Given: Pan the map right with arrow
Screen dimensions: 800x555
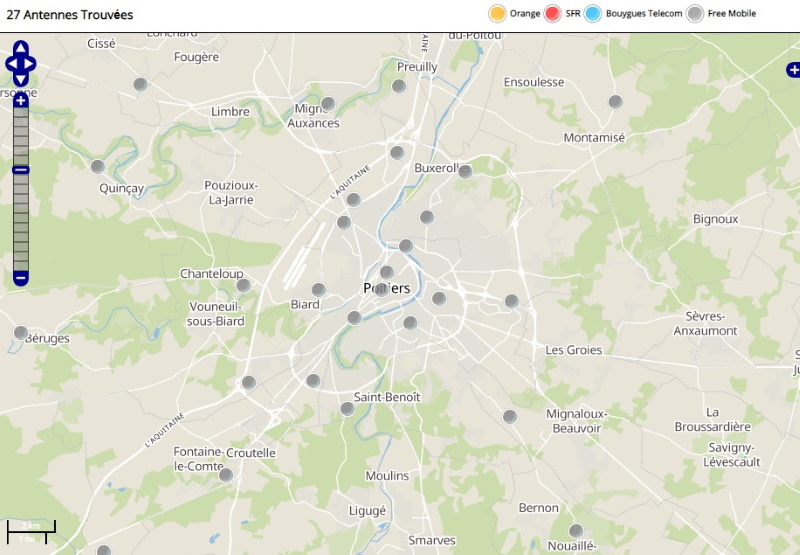Looking at the screenshot, I should coord(31,64).
